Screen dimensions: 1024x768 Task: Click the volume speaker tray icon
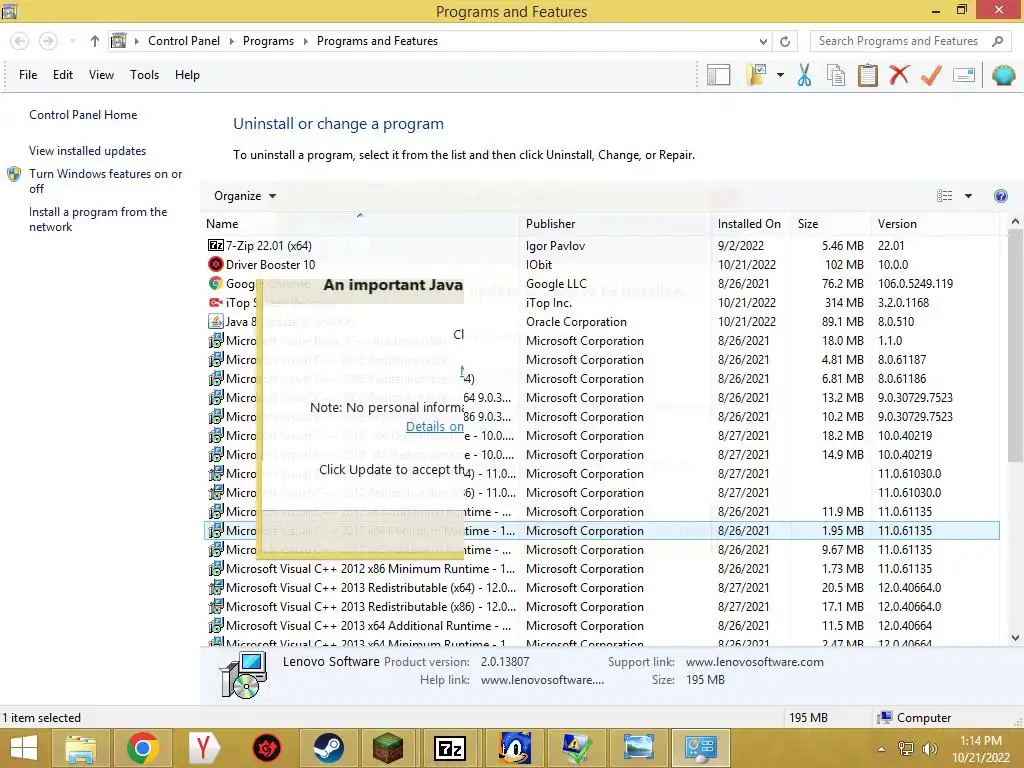(929, 749)
